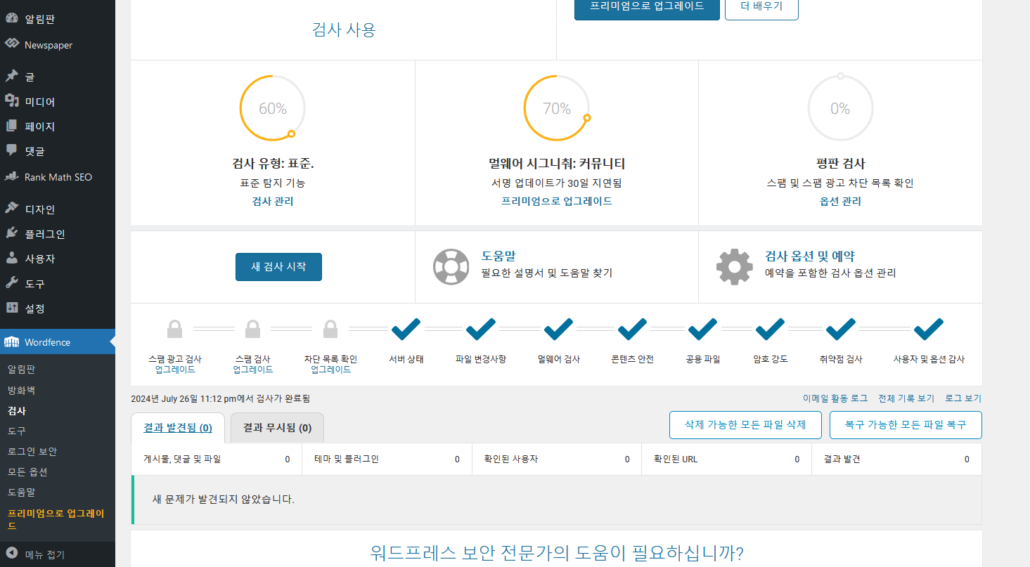Click the checkmark above 파일 변경사항
This screenshot has height=567, width=1030.
481,329
